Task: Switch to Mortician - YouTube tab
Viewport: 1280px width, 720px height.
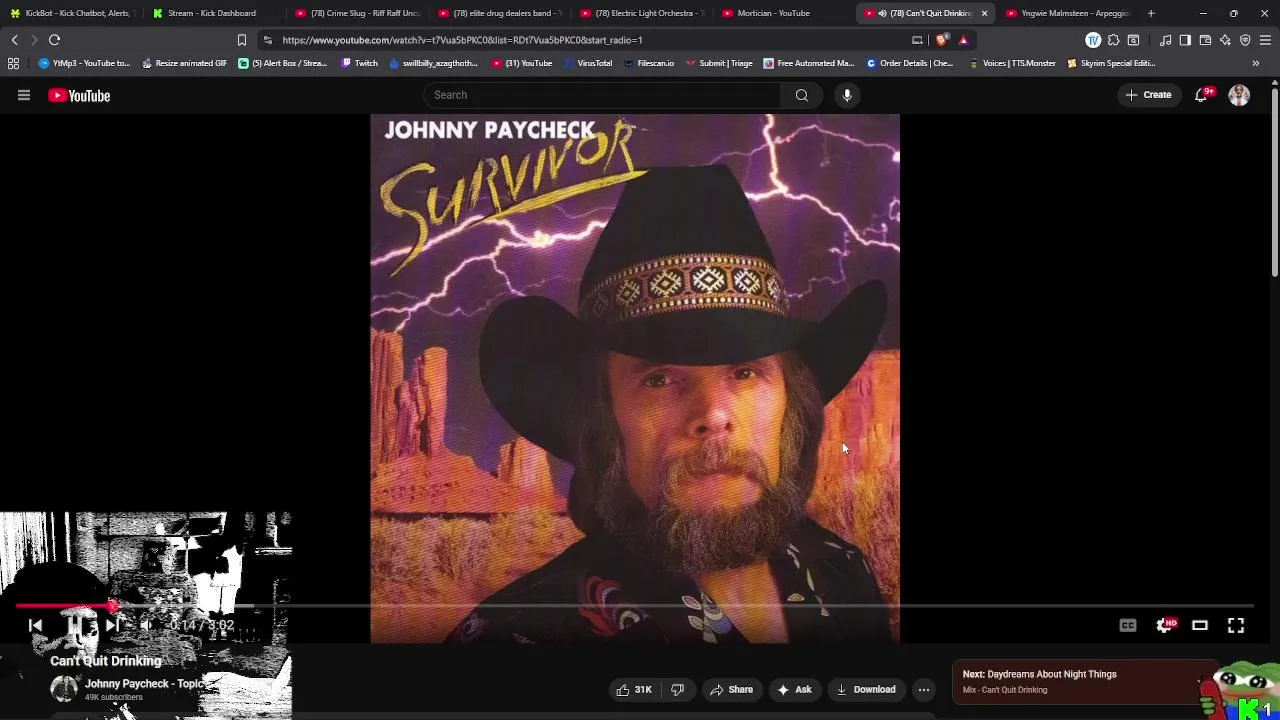Action: (783, 13)
